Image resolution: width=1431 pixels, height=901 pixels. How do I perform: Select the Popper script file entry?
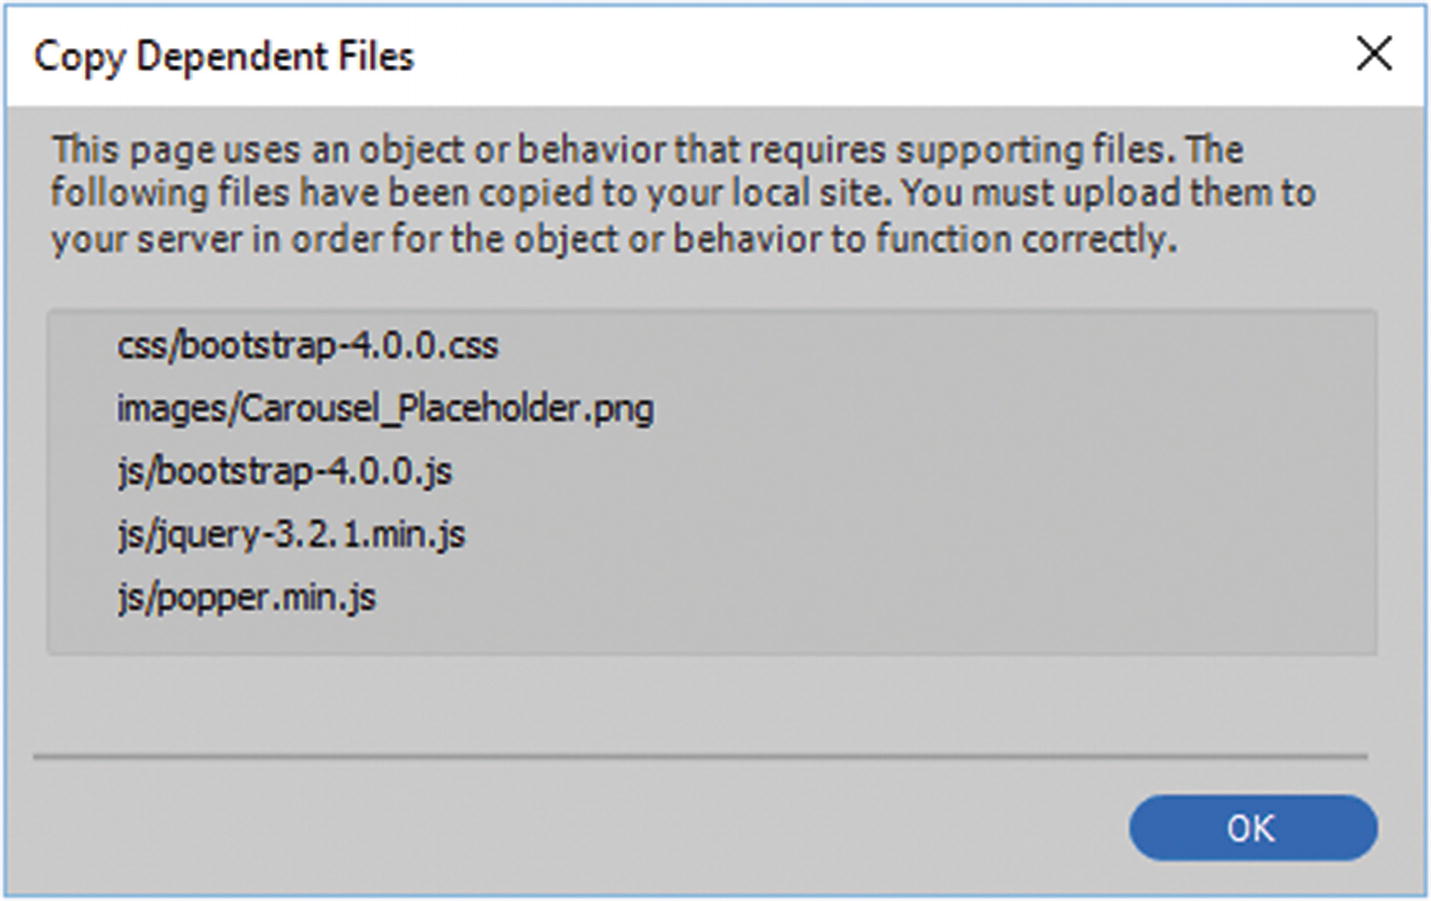(247, 597)
